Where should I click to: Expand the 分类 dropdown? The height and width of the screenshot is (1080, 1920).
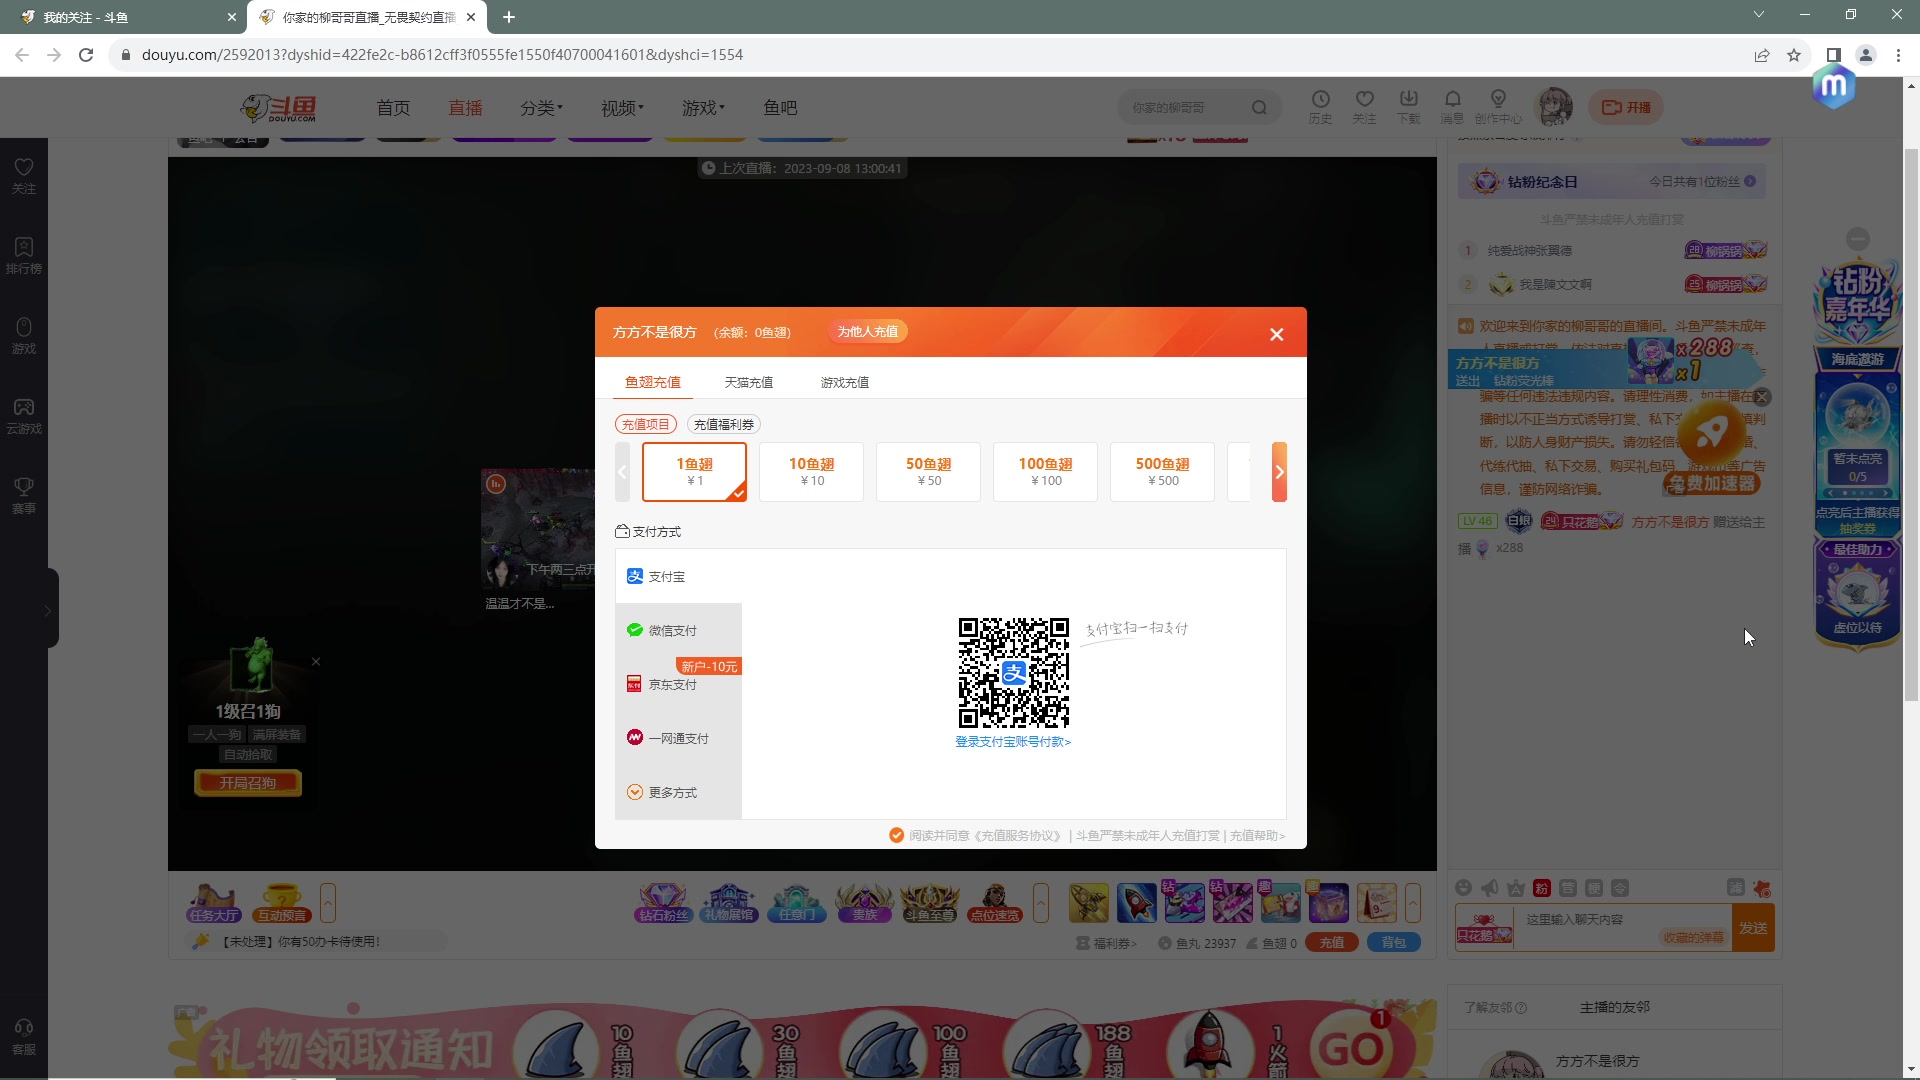coord(541,108)
